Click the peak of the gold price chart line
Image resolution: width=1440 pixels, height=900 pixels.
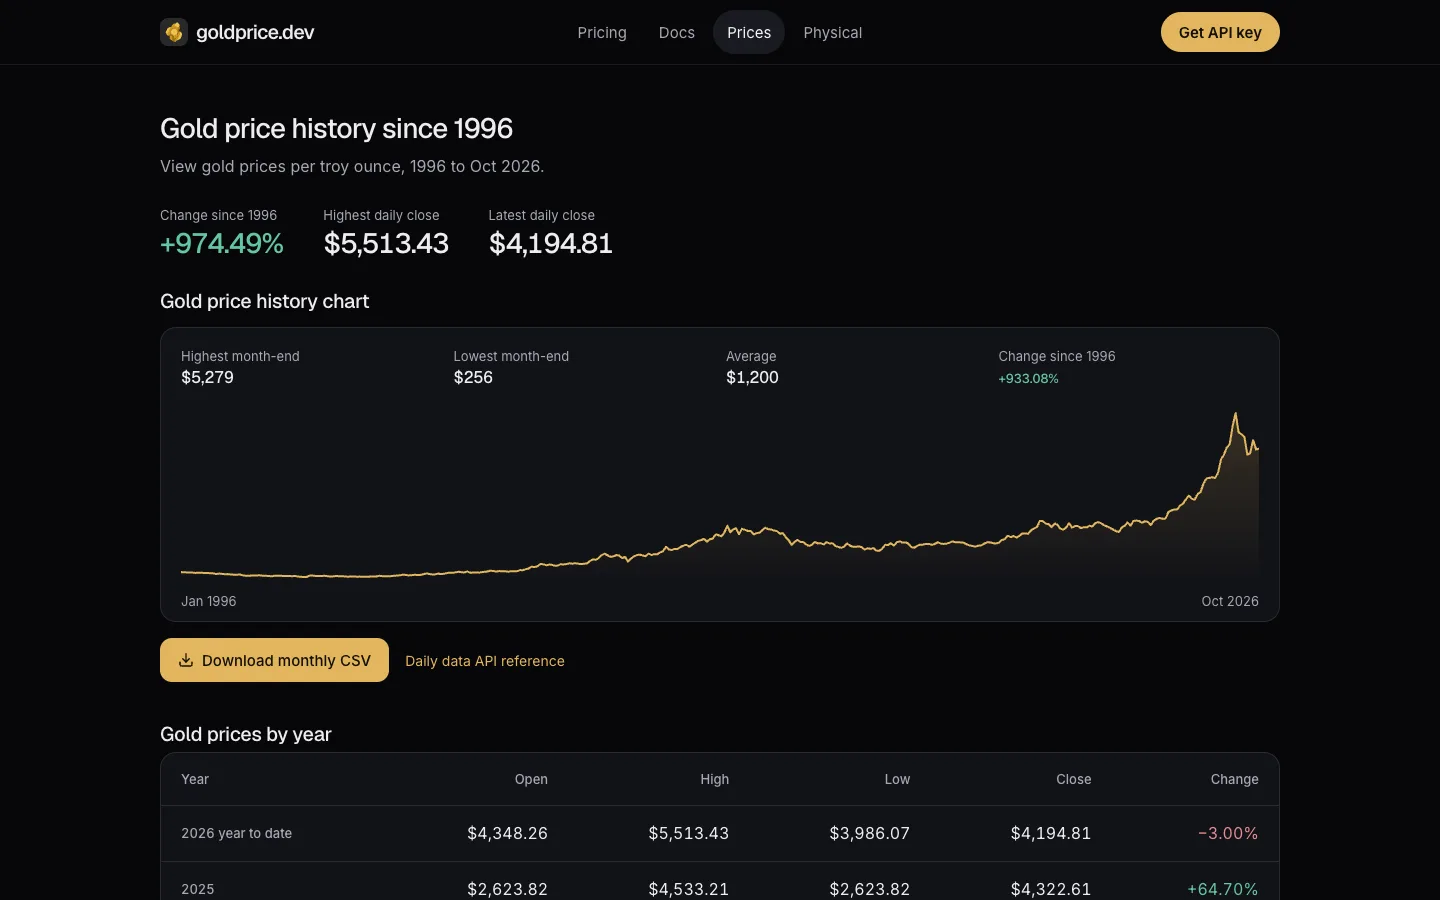pos(1236,414)
